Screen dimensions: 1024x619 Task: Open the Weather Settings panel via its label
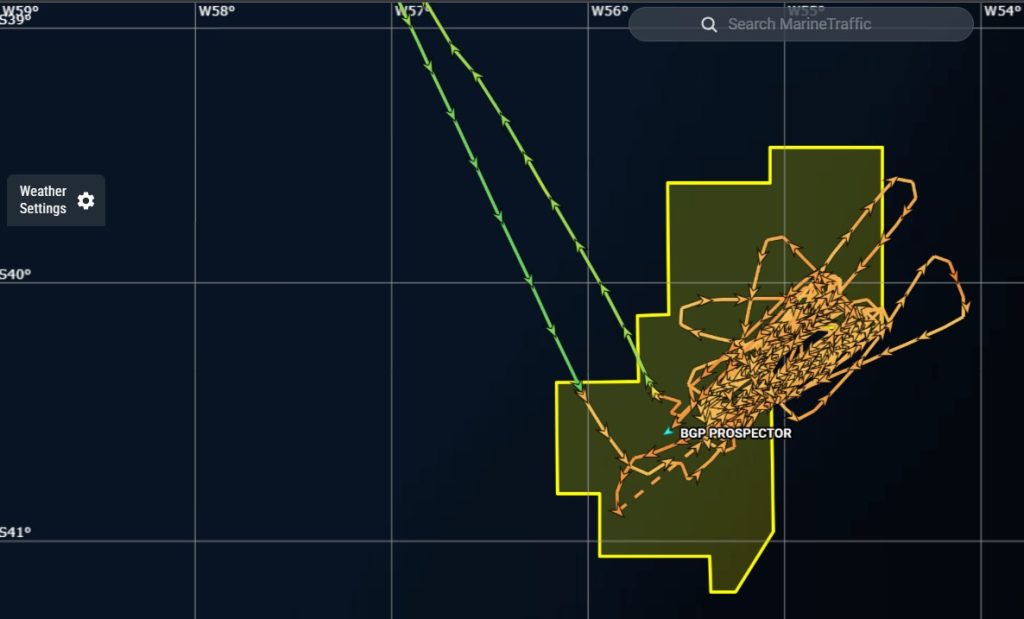[43, 200]
